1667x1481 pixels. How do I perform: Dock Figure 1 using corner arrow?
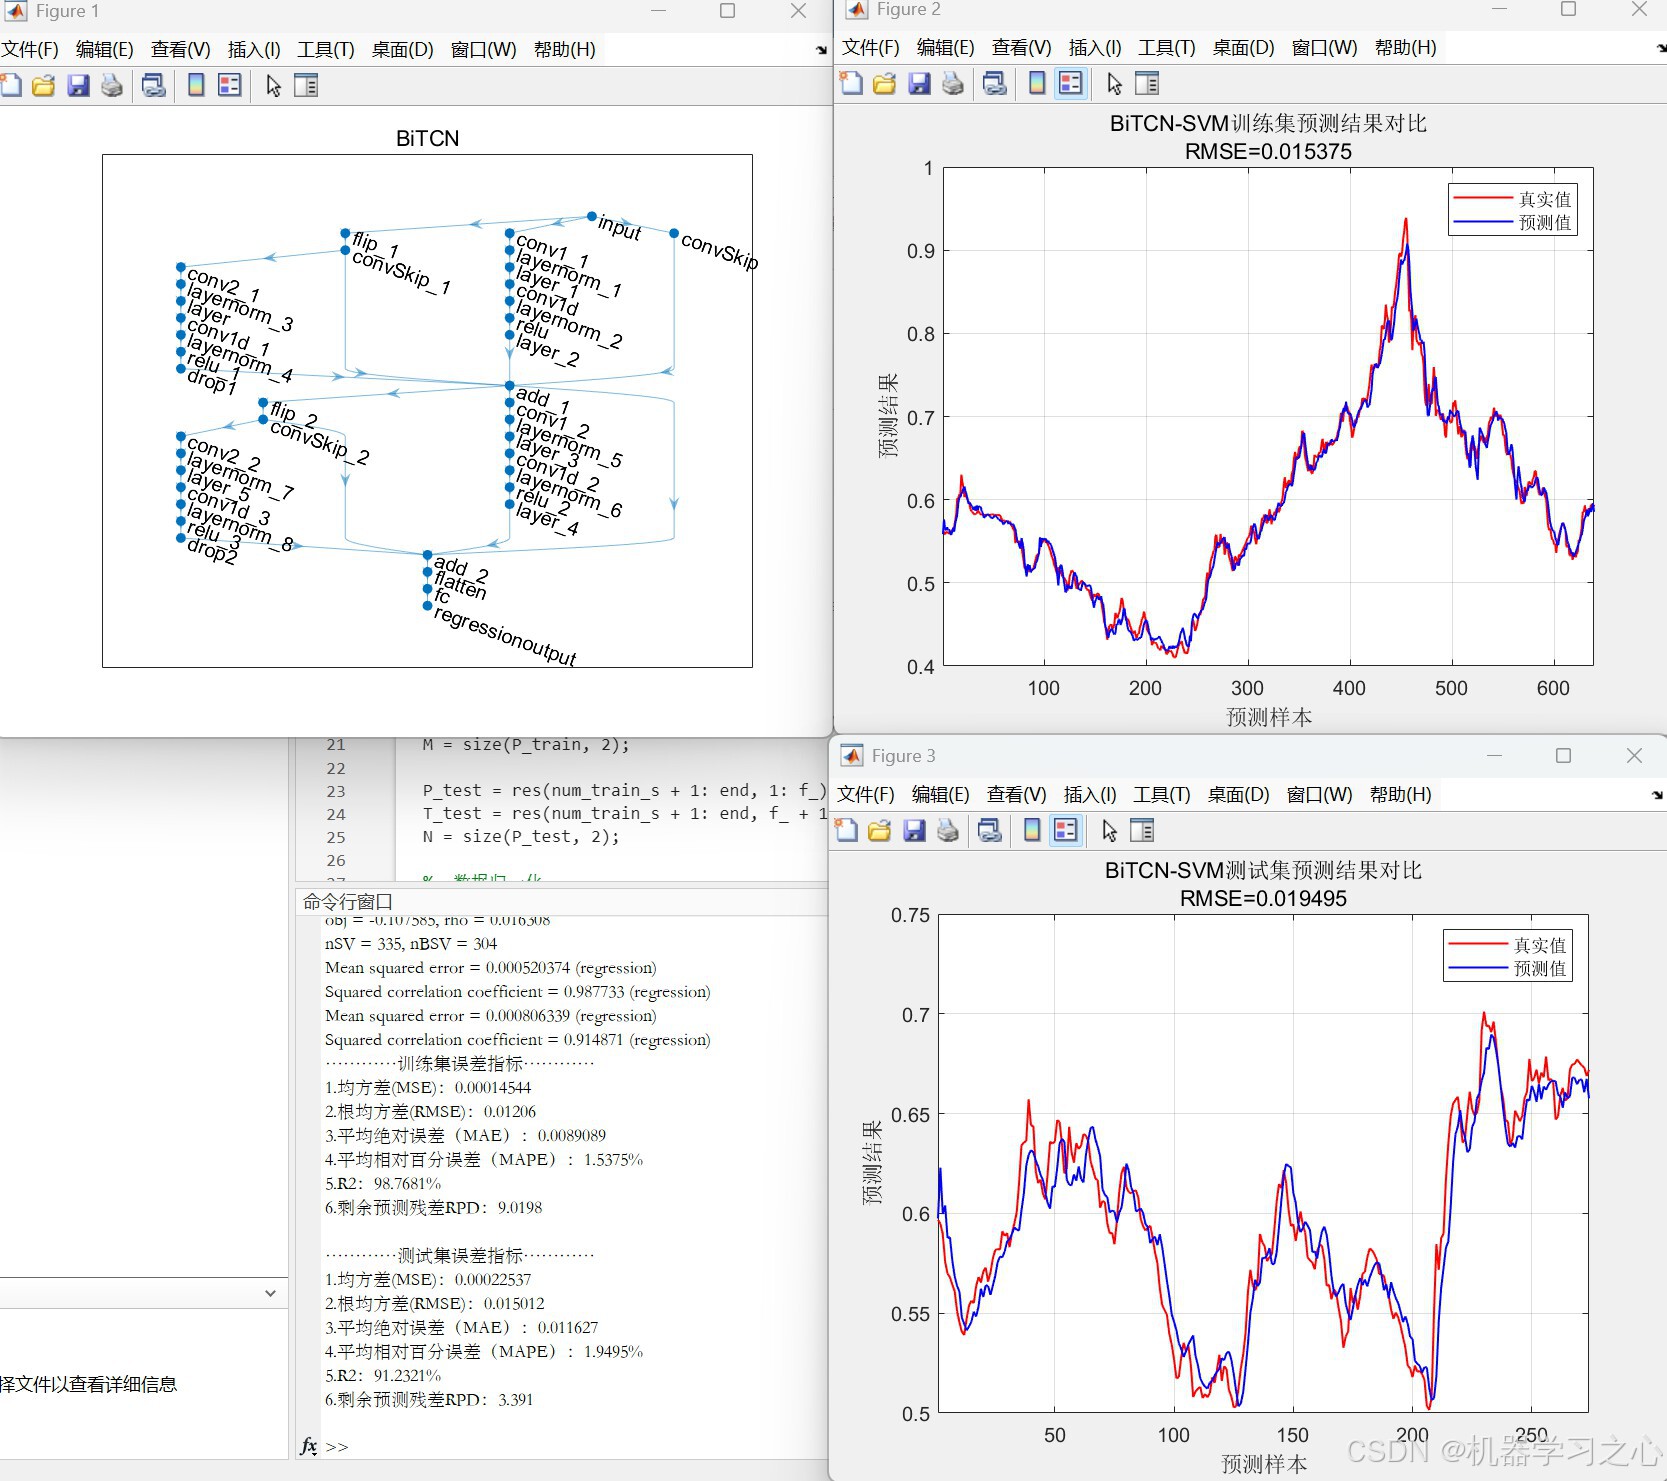[821, 49]
